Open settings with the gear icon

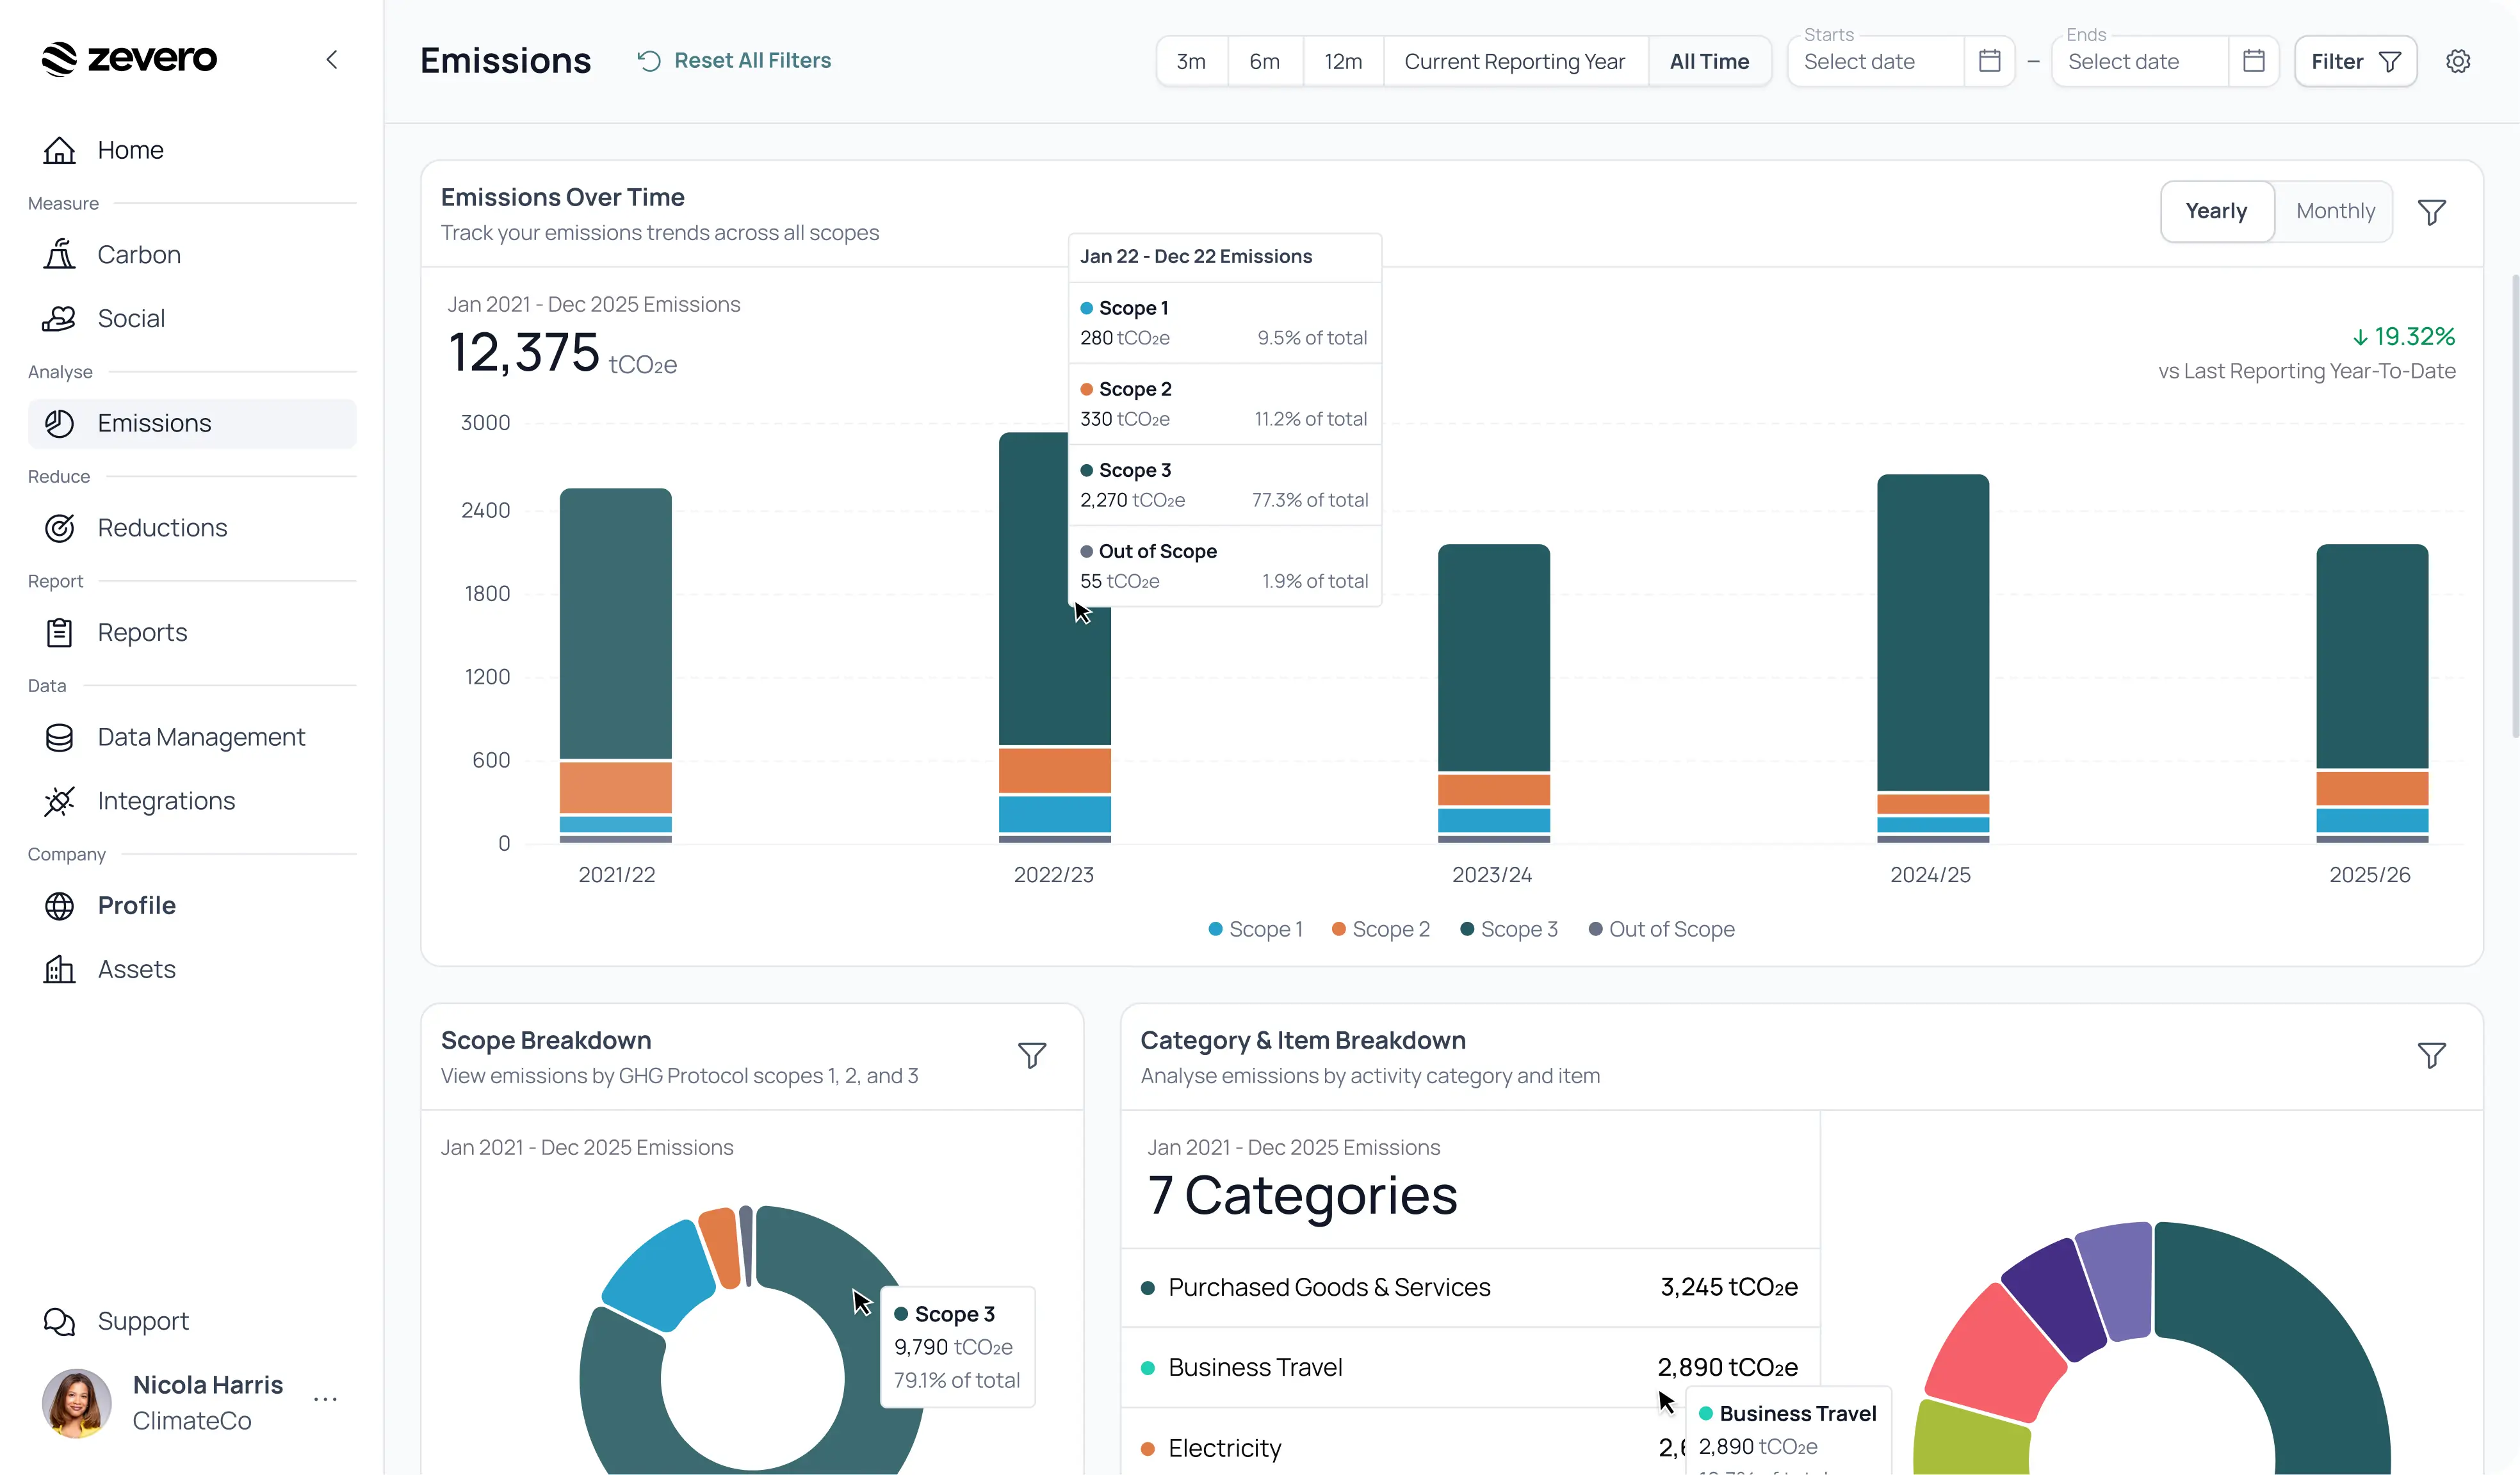[x=2458, y=62]
